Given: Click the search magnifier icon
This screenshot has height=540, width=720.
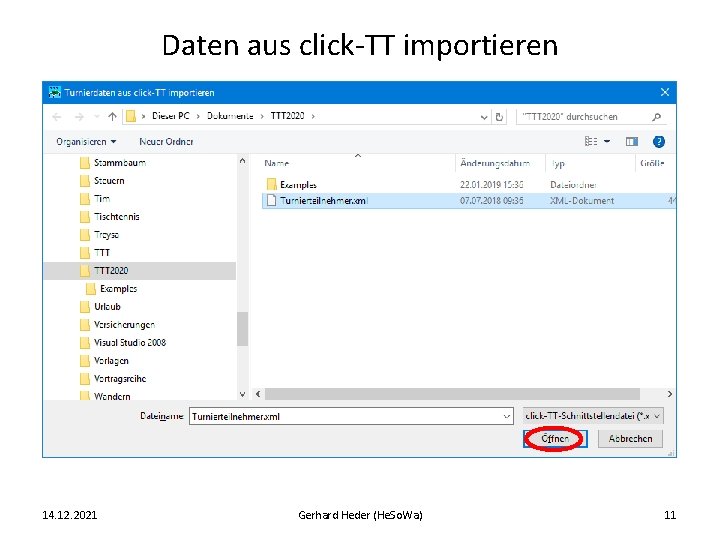Looking at the screenshot, I should [x=657, y=117].
